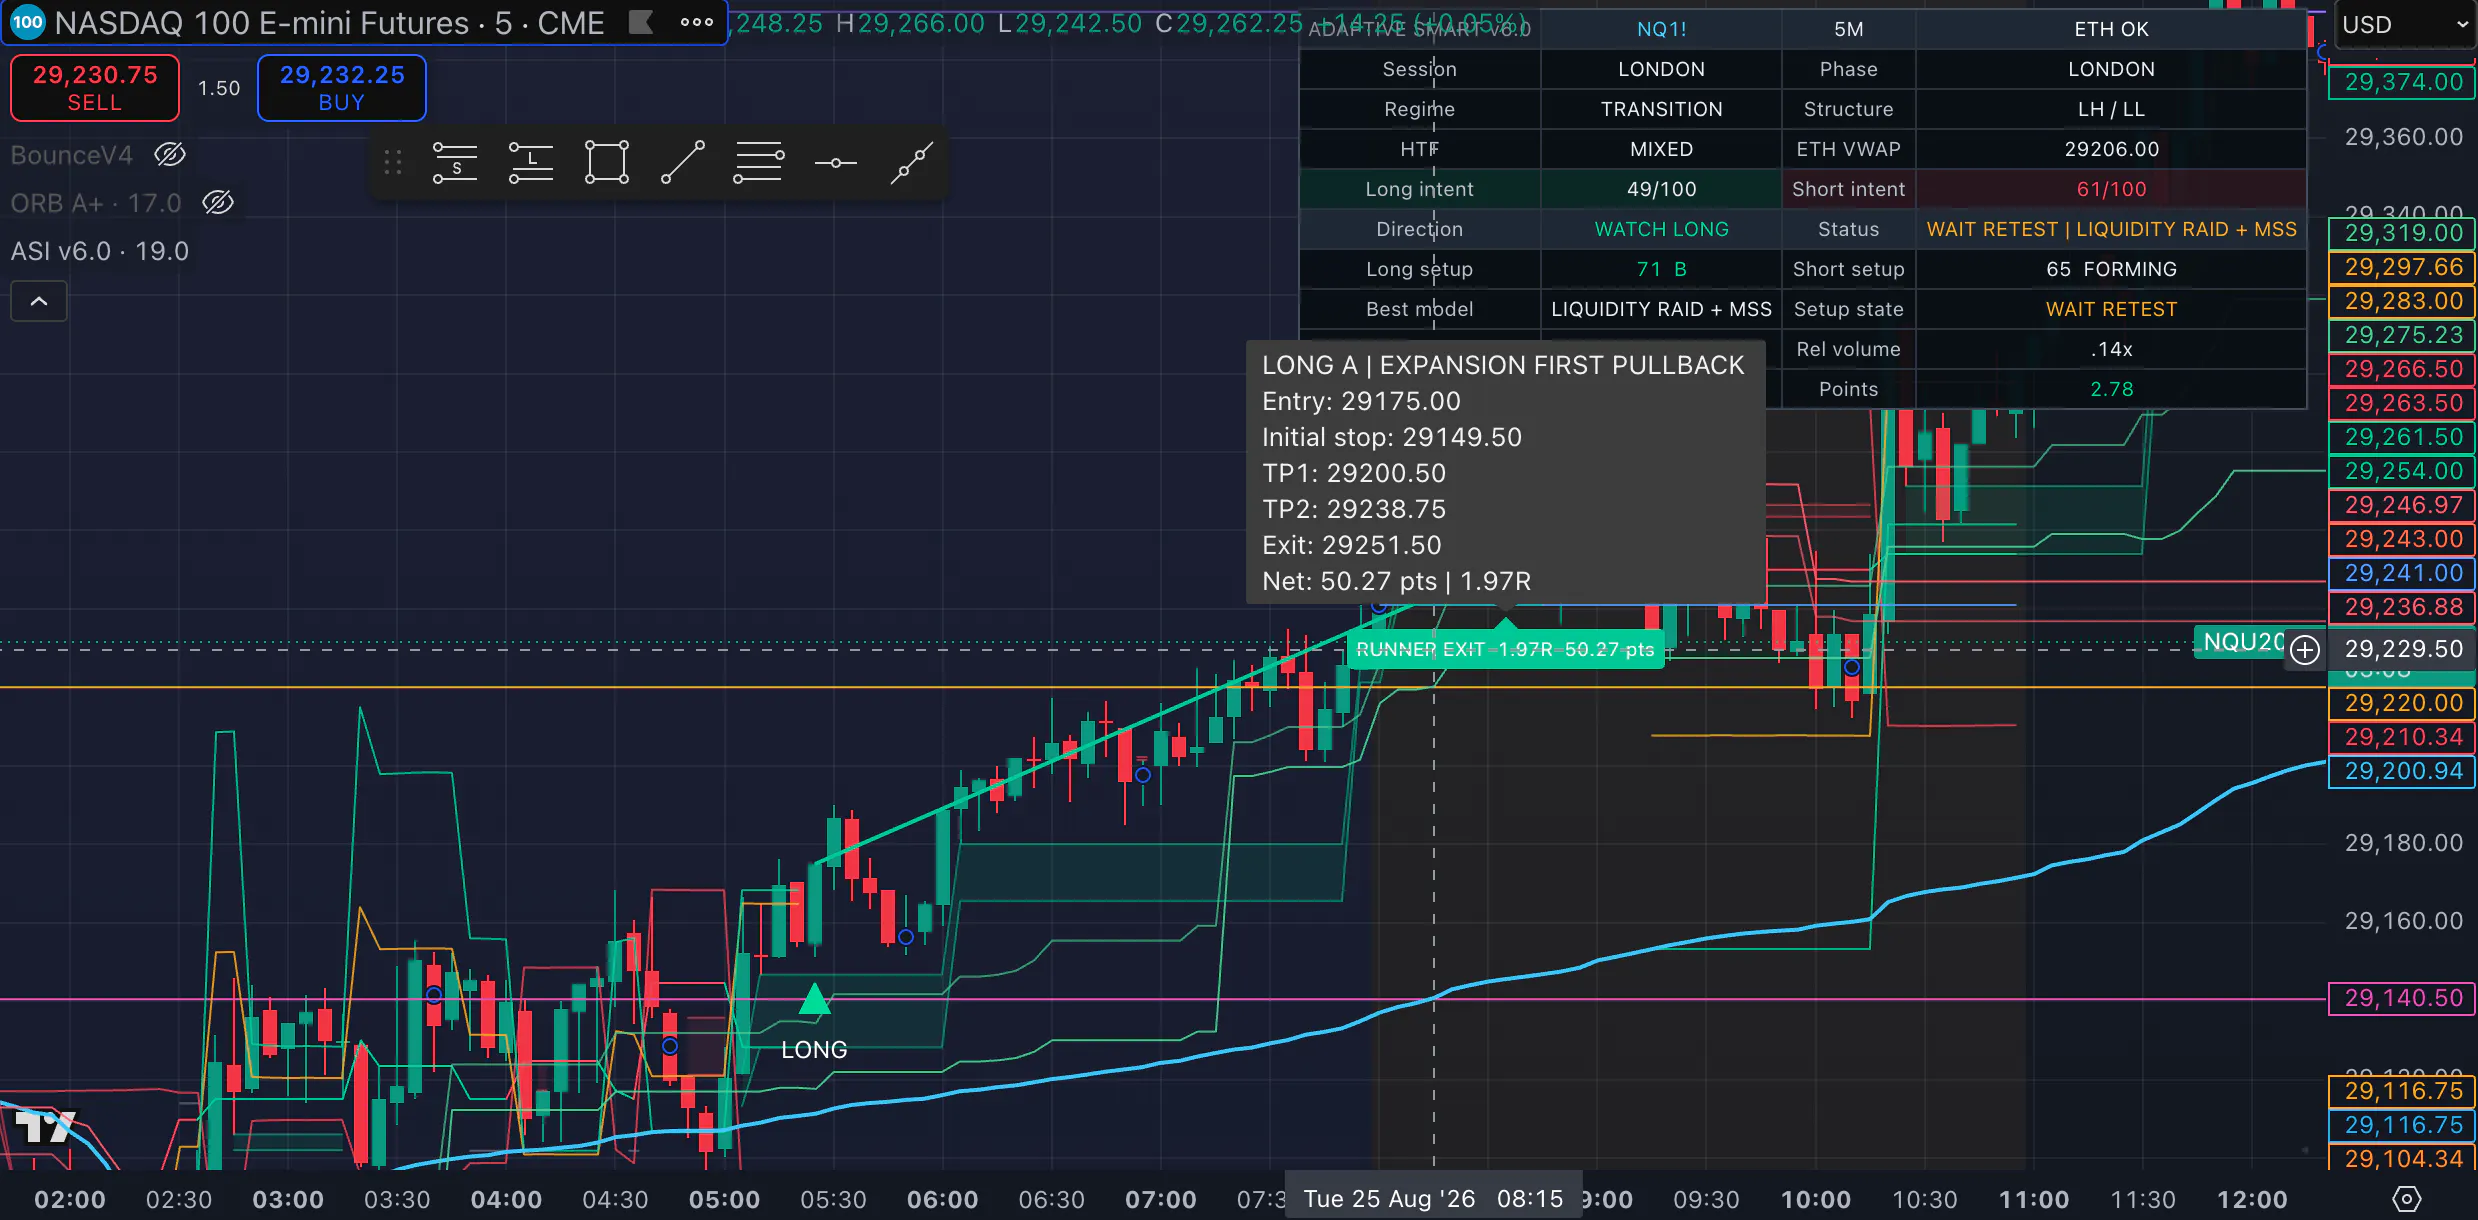2478x1220 pixels.
Task: Open NASDAQ 100 E-mini Futures symbol search
Action: click(330, 22)
